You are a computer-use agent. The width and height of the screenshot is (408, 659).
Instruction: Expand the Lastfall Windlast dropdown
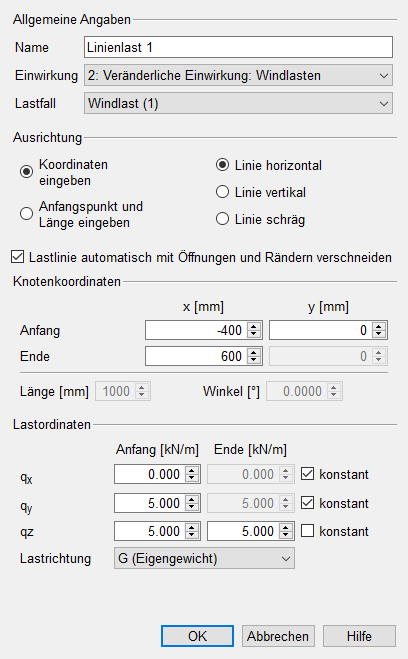(238, 103)
